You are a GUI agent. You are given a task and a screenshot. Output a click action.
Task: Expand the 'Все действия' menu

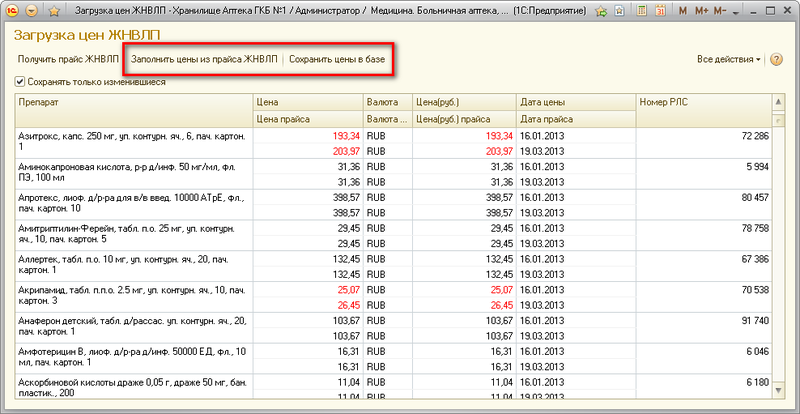(728, 59)
